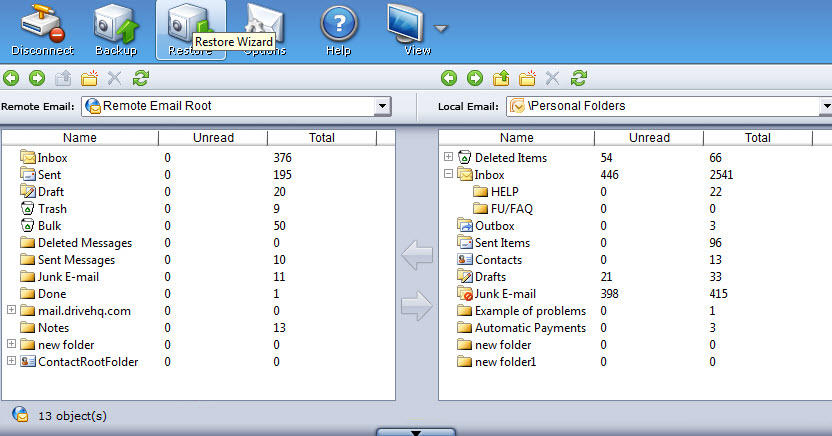Image resolution: width=832 pixels, height=436 pixels.
Task: Select the Junk E-mail folder in local pane
Action: (x=505, y=294)
